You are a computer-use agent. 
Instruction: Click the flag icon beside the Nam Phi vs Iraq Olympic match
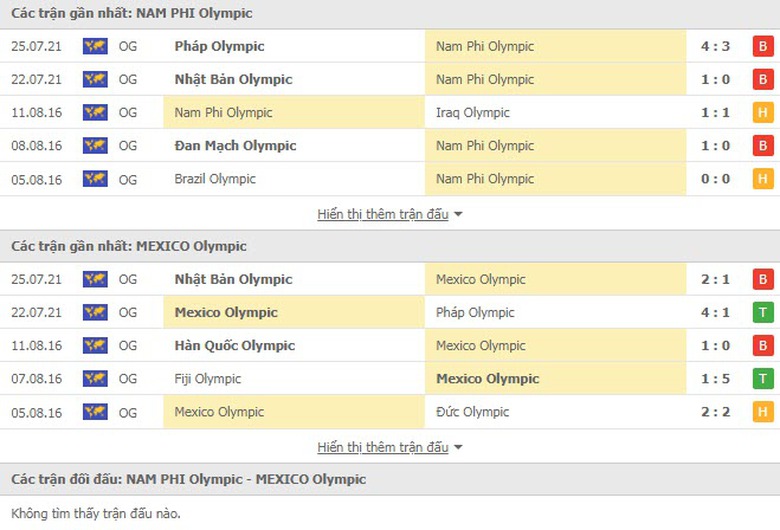coord(95,113)
